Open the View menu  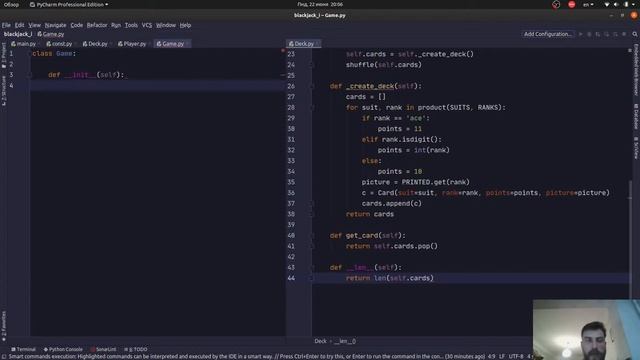click(34, 25)
